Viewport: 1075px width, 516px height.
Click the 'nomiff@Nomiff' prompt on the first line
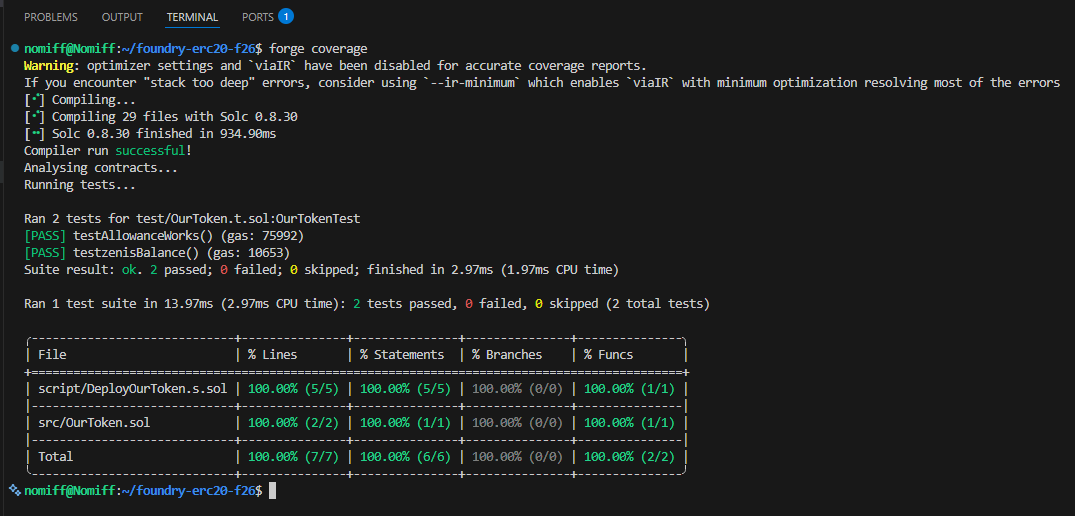coord(70,49)
